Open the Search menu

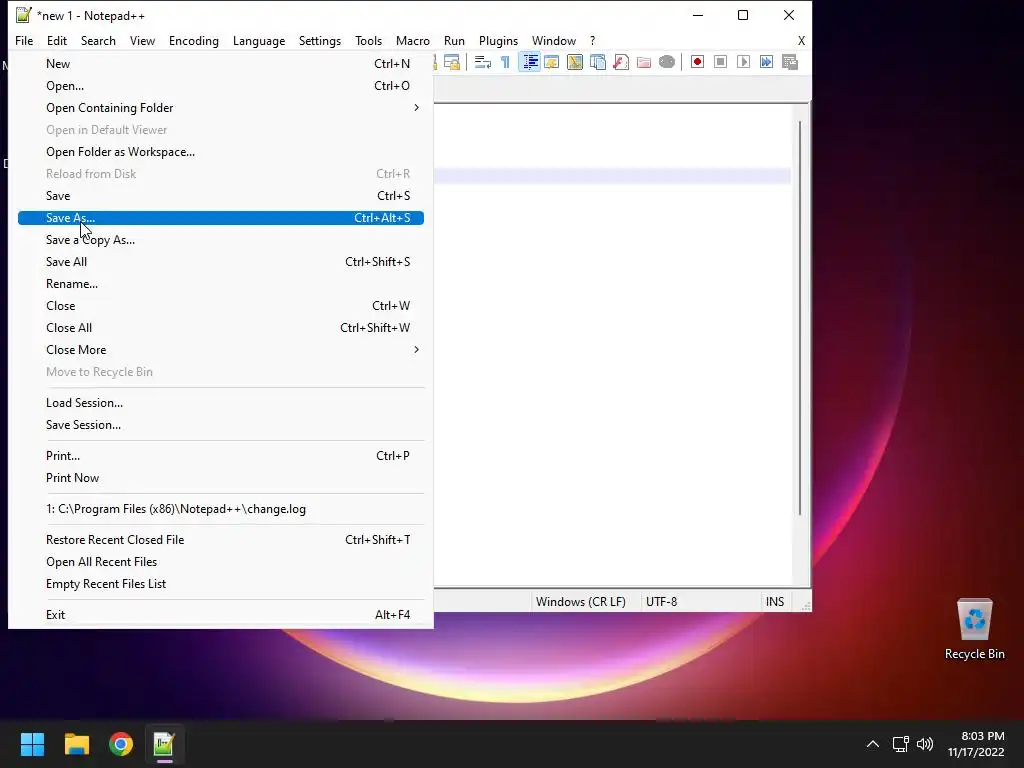98,40
